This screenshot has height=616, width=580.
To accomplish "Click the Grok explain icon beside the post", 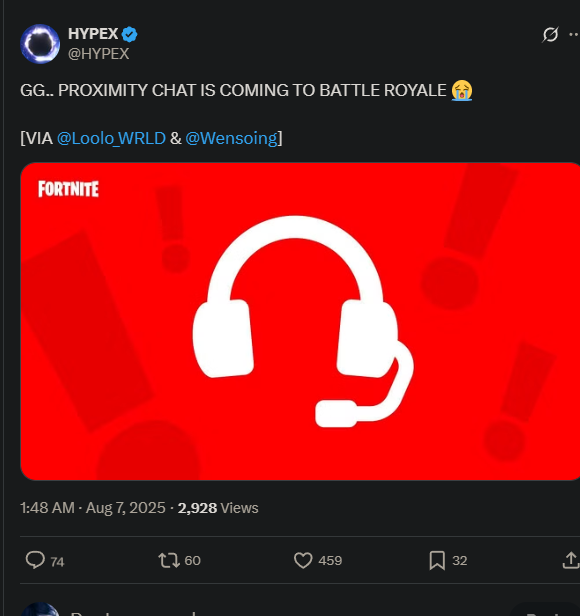I will (x=550, y=35).
